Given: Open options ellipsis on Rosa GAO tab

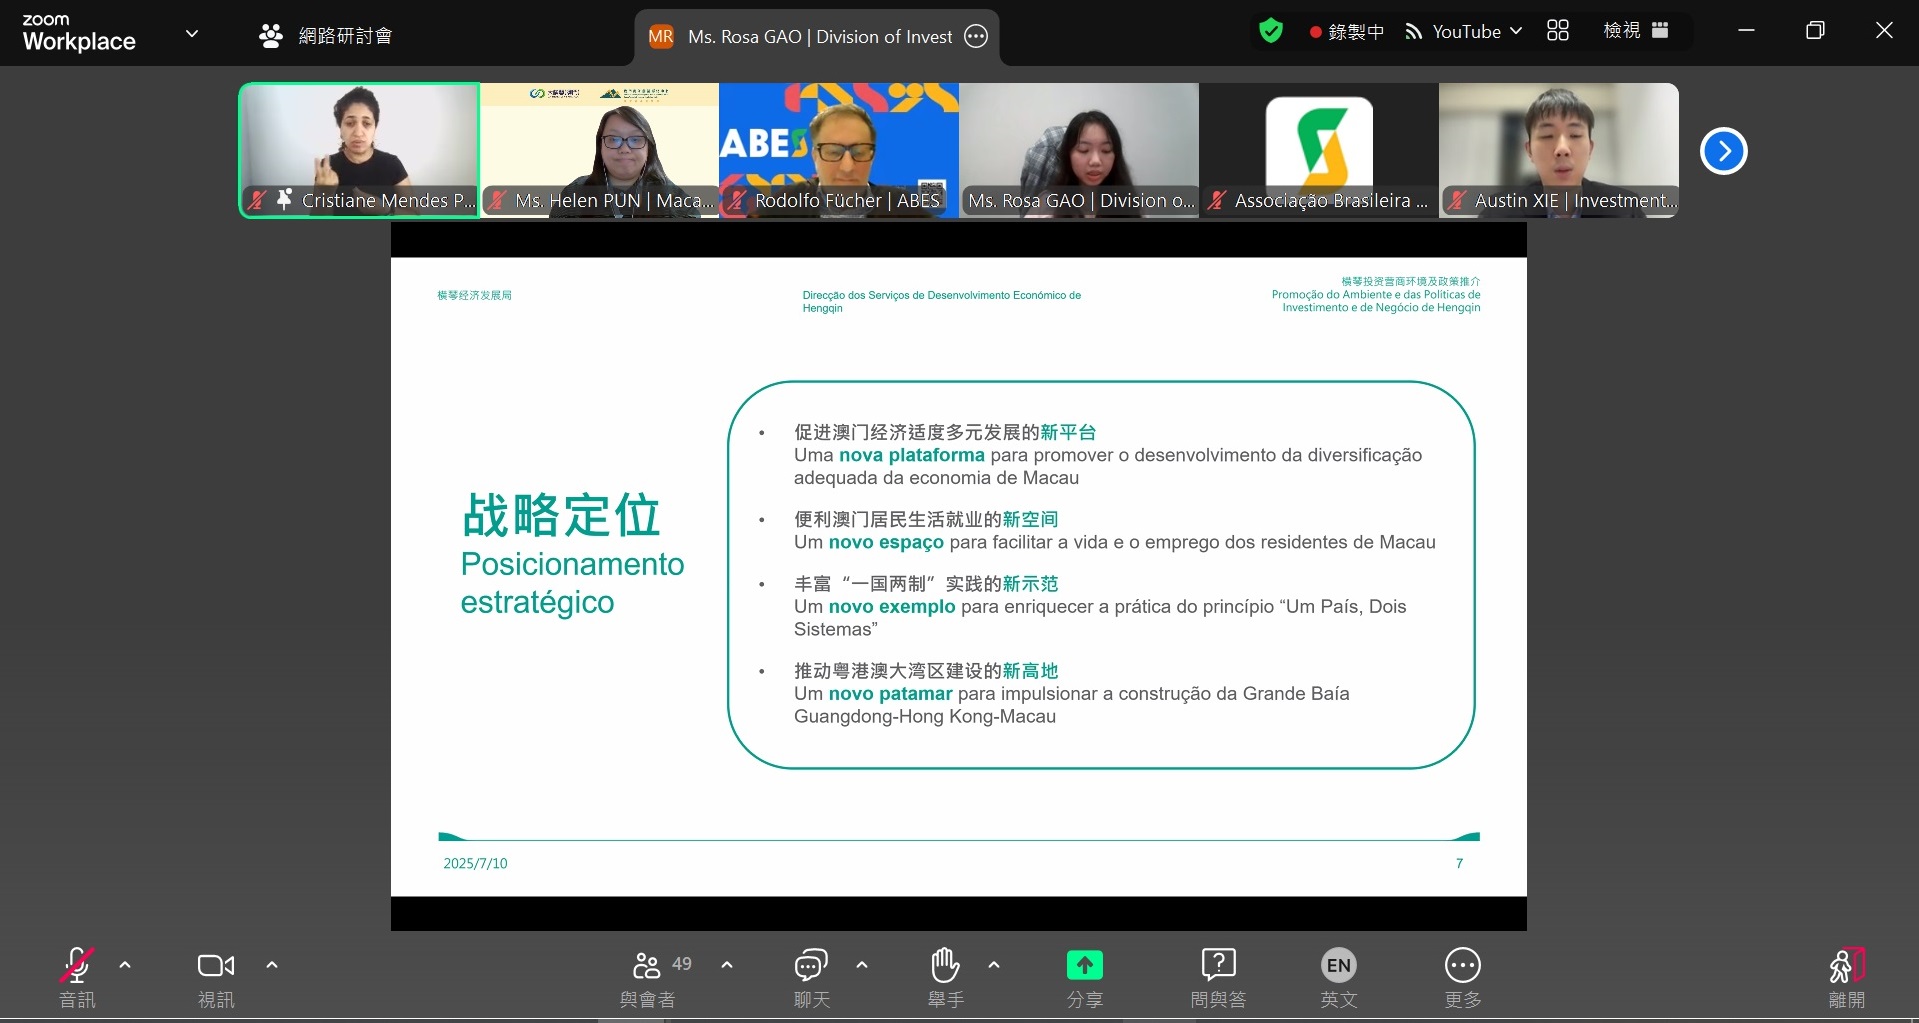Looking at the screenshot, I should [x=976, y=37].
